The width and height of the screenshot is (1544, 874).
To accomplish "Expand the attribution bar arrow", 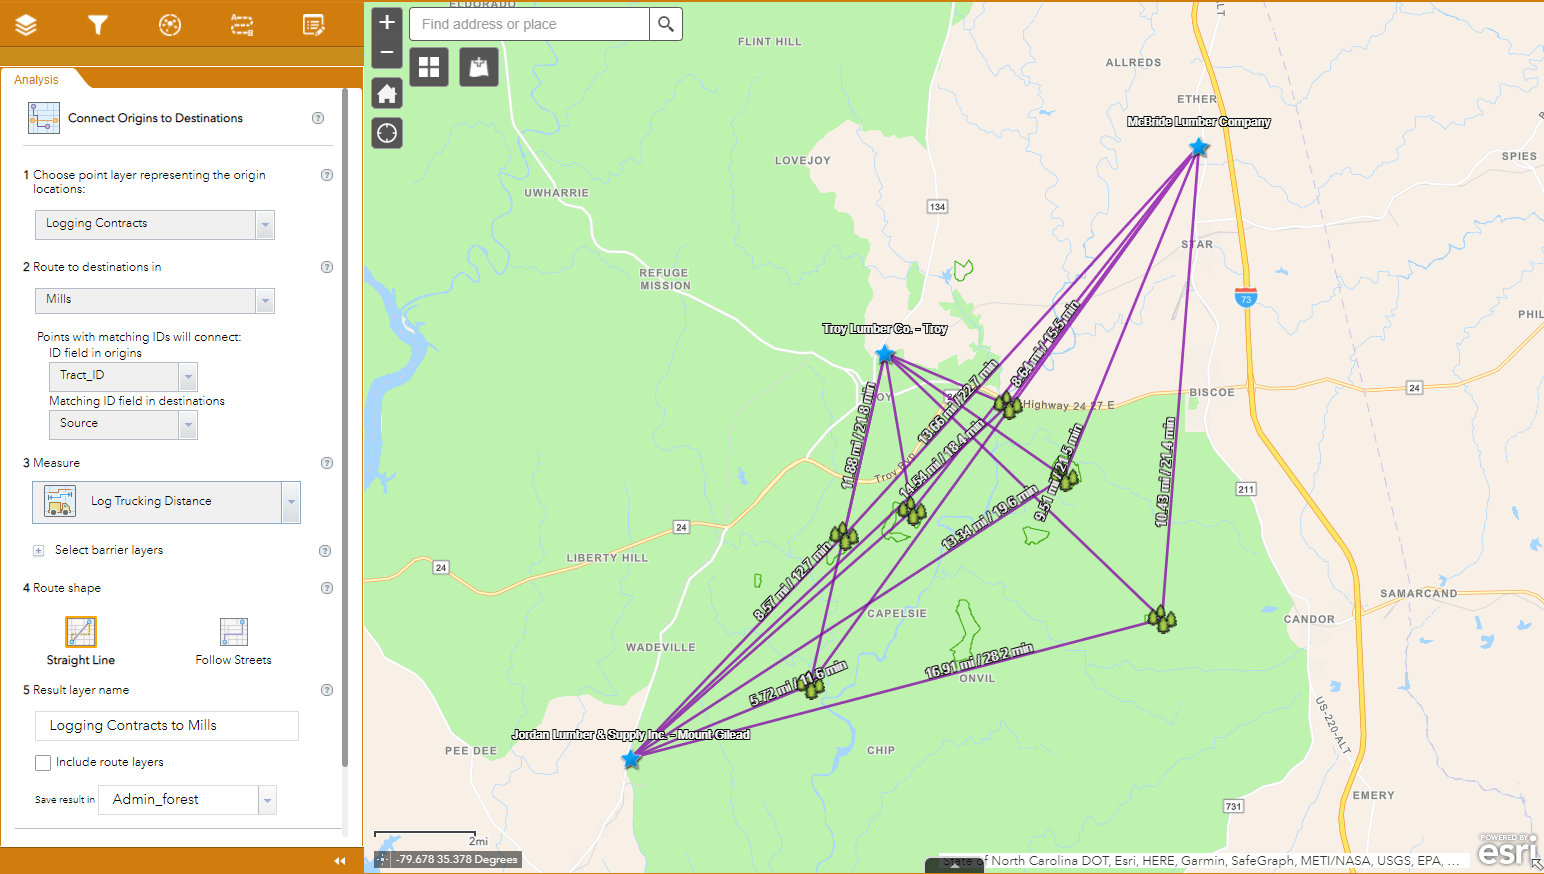I will coord(954,865).
